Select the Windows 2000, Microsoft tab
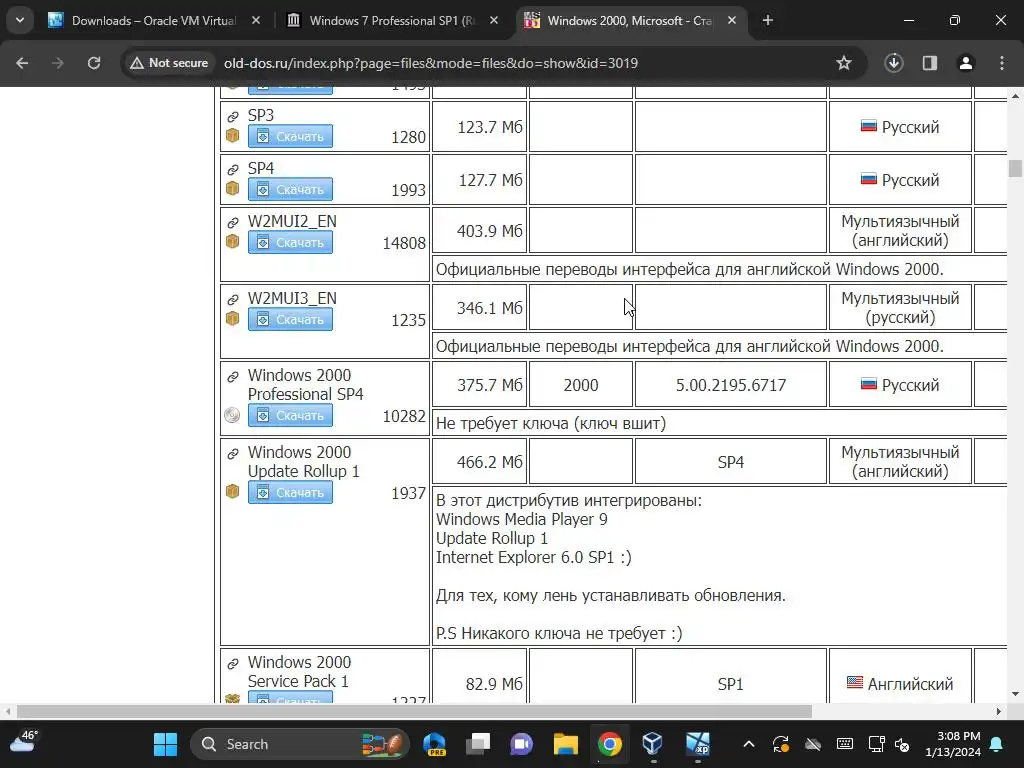The image size is (1024, 768). pyautogui.click(x=629, y=20)
